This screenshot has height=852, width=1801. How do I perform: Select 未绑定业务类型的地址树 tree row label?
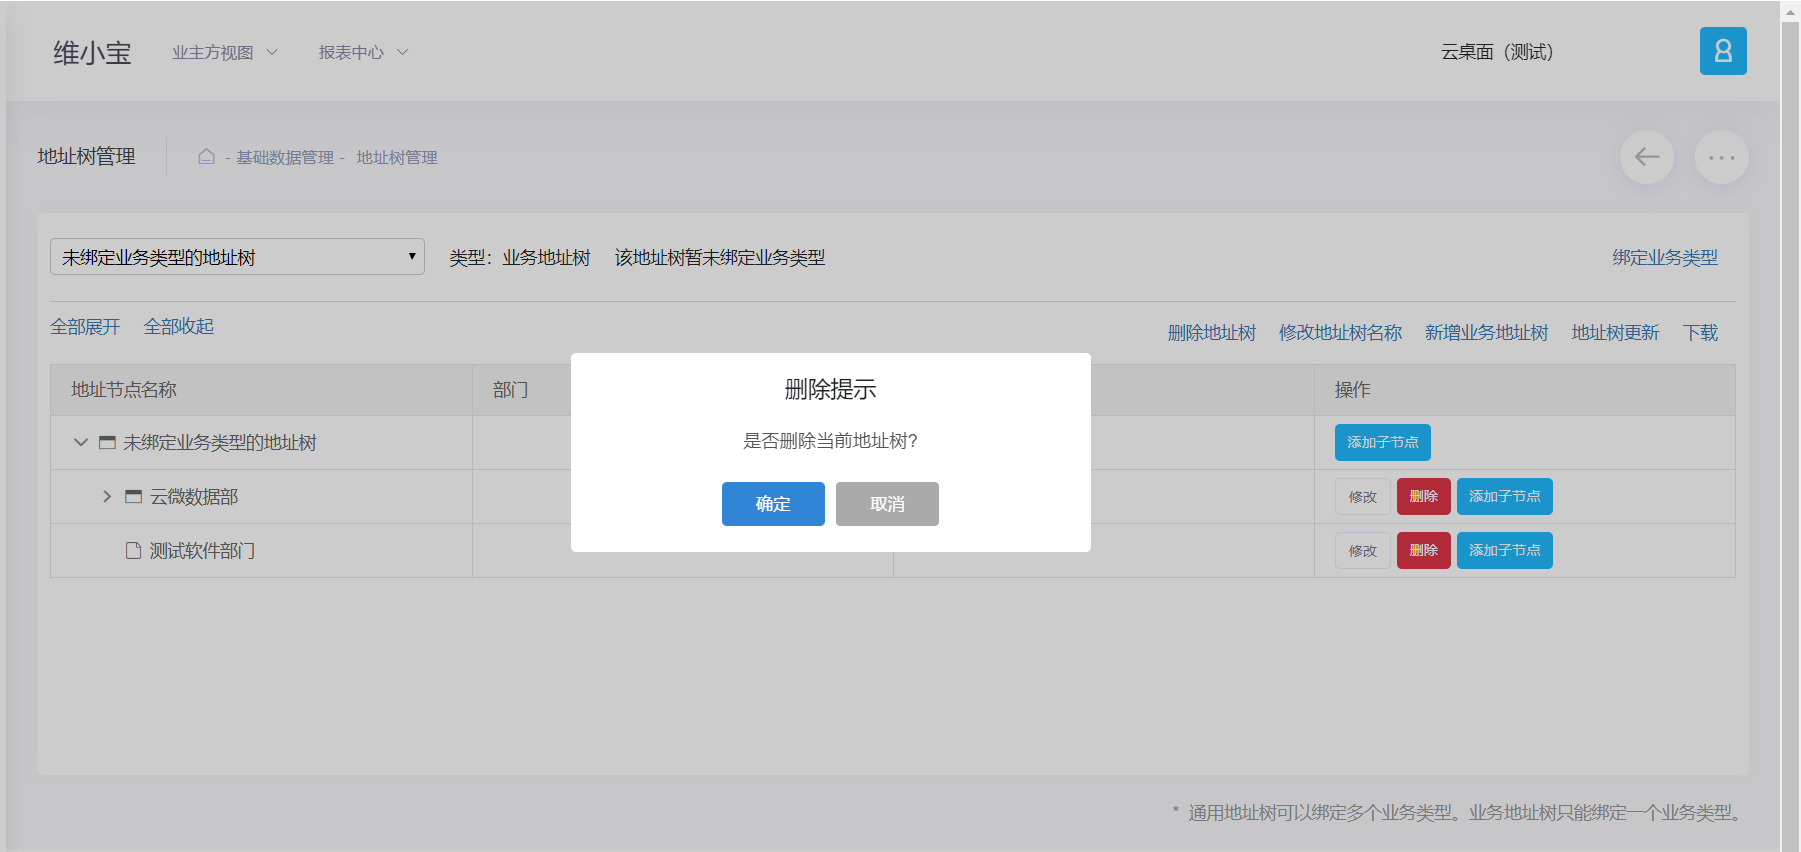220,443
